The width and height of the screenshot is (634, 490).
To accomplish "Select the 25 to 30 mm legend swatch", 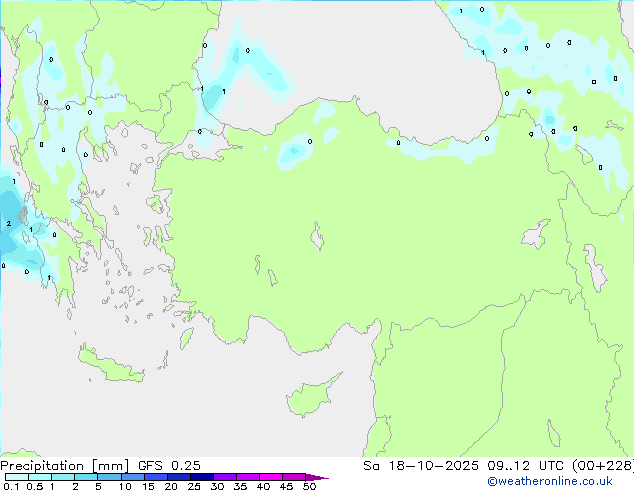I will (202, 478).
